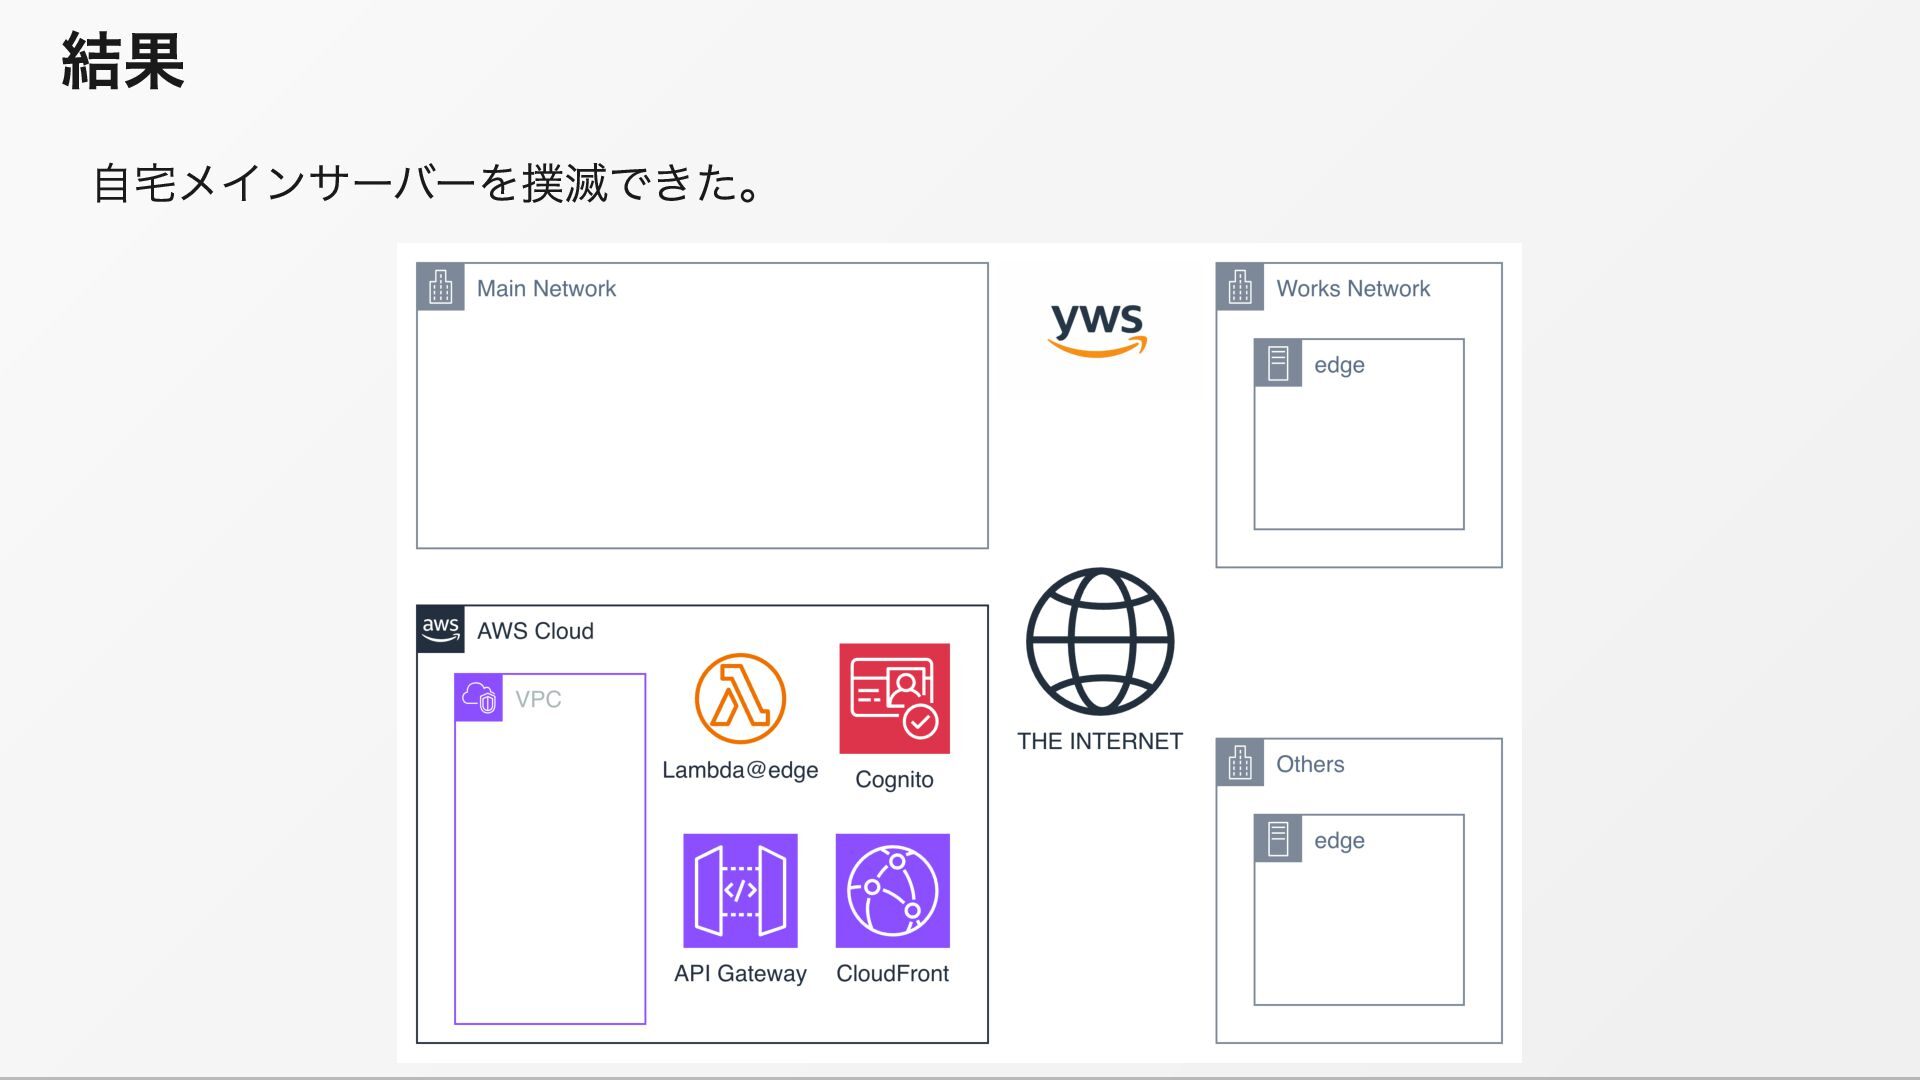1920x1080 pixels.
Task: Click THE INTERNET label text
Action: pyautogui.click(x=1099, y=741)
